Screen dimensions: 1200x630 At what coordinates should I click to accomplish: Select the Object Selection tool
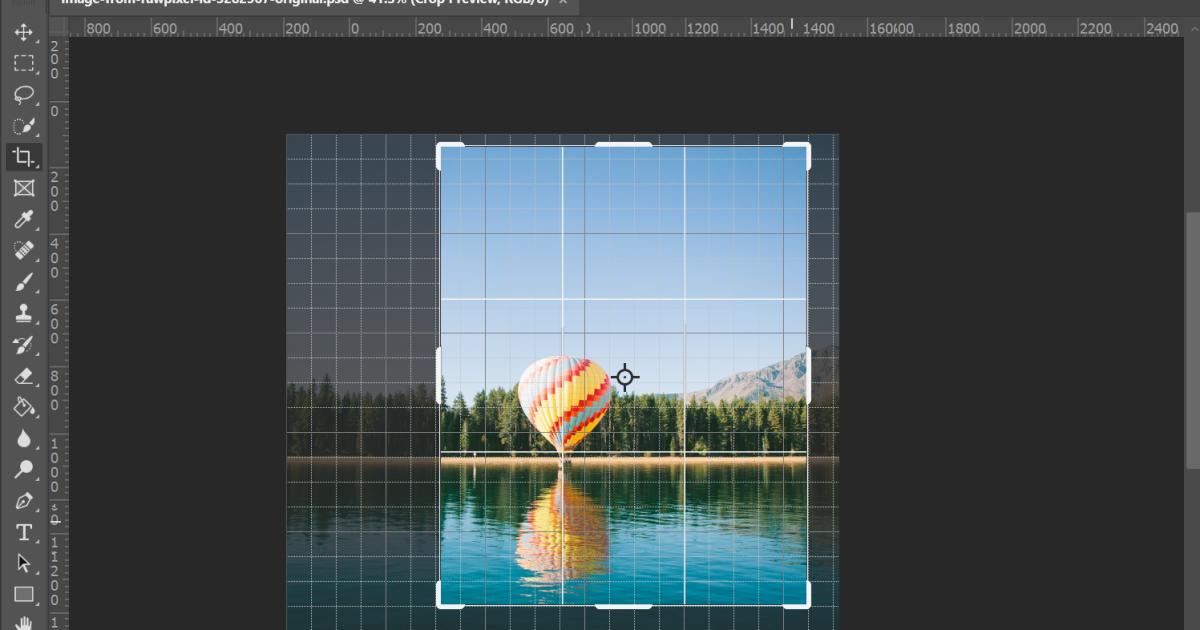[24, 126]
